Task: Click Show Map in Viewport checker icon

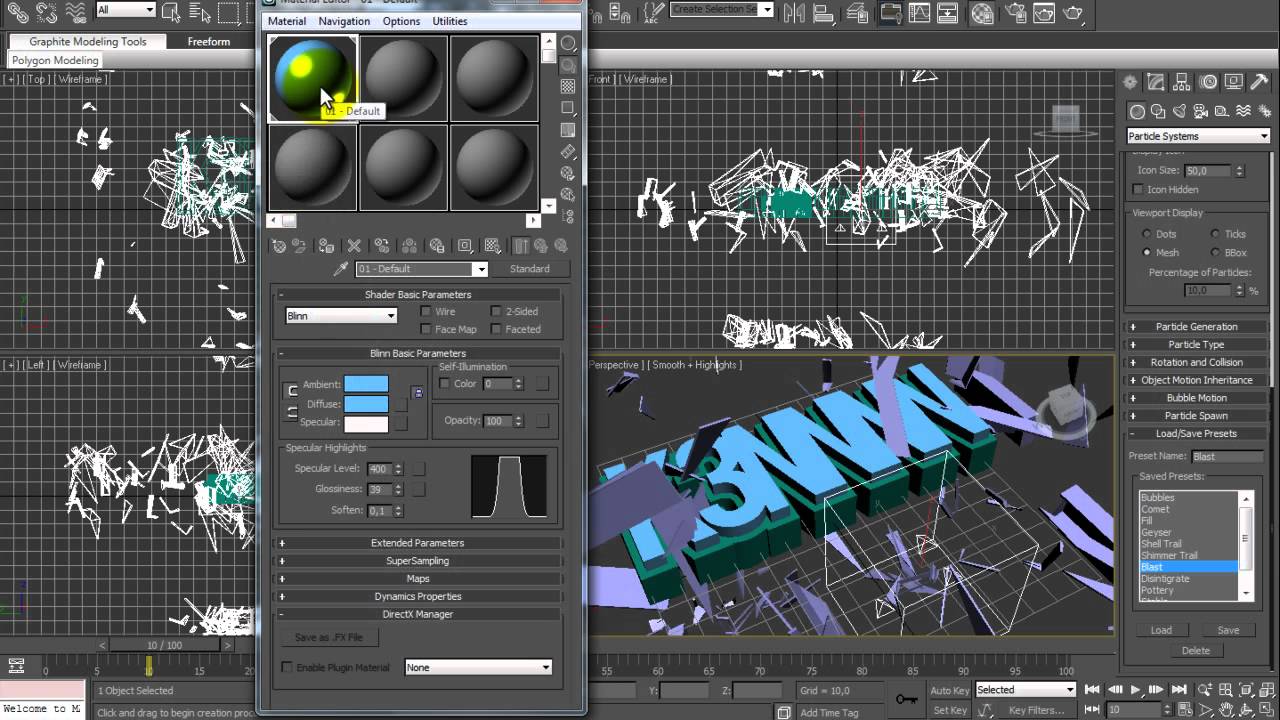Action: [x=492, y=246]
